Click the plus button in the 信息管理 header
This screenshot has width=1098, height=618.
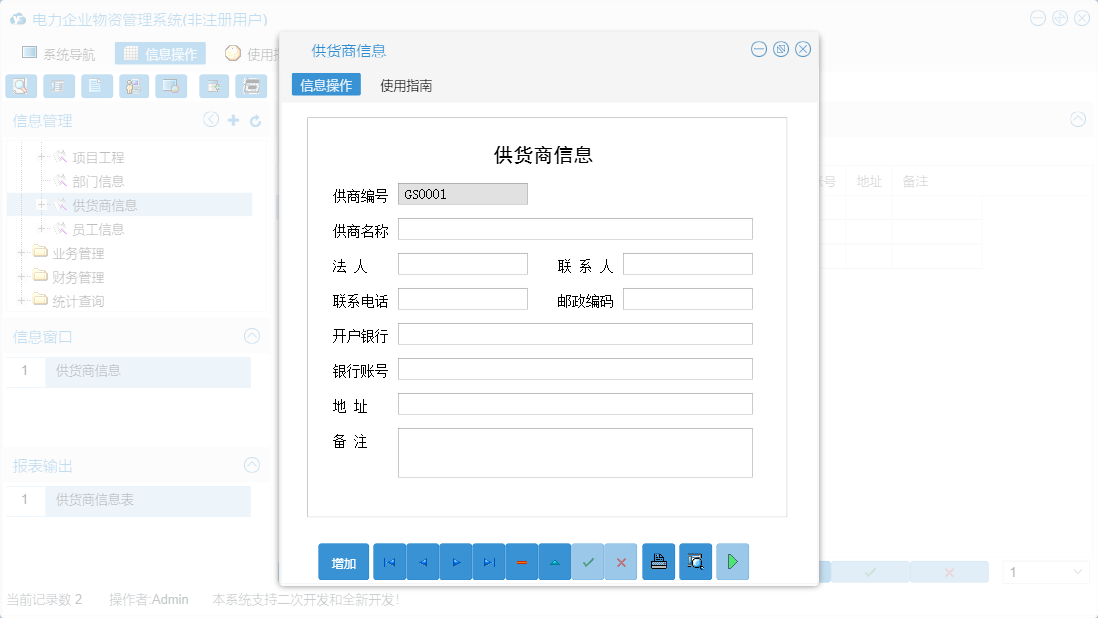[x=234, y=119]
